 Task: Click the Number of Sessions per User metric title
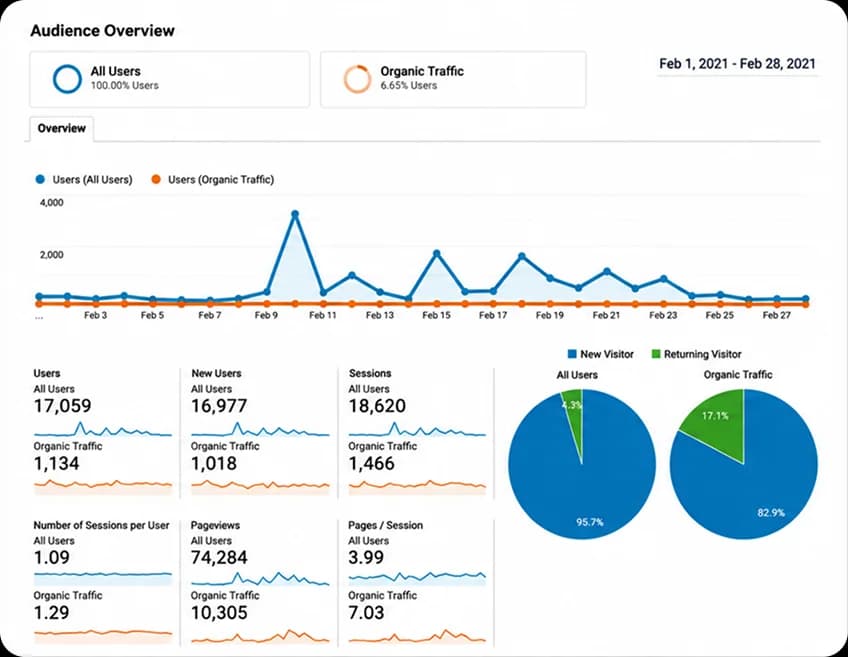[101, 526]
